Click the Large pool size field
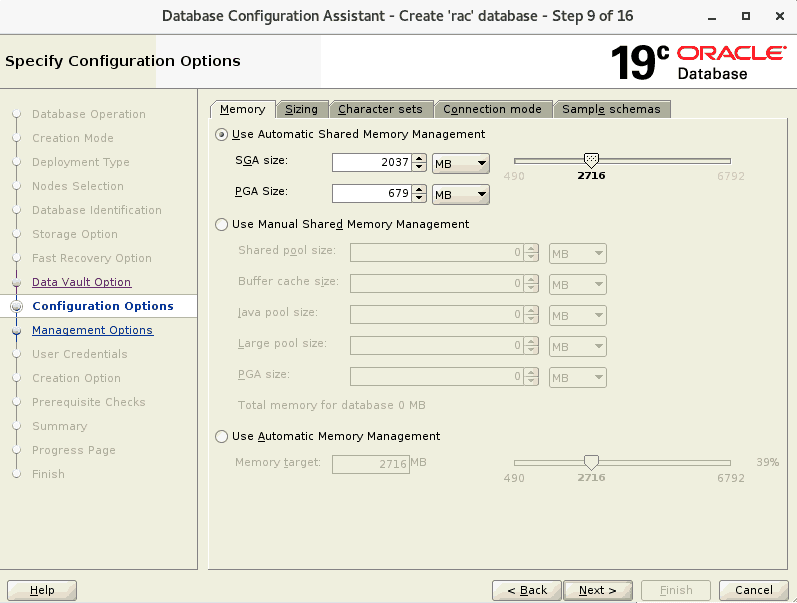Screen dimensions: 797x603 click(x=437, y=346)
